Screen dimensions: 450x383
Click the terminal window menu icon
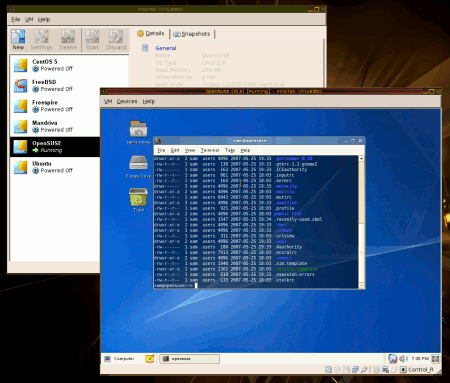[x=158, y=141]
